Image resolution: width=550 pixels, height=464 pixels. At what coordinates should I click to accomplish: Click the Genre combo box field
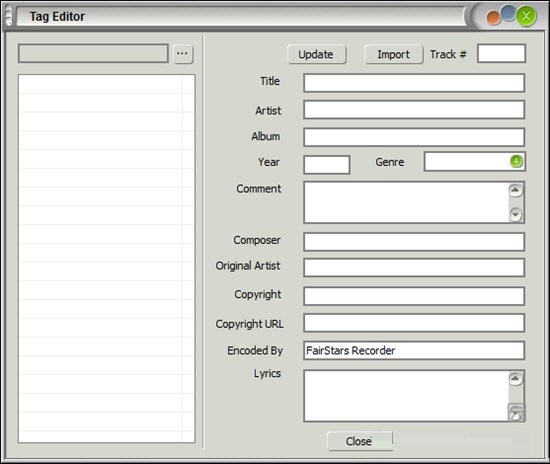[x=475, y=162]
